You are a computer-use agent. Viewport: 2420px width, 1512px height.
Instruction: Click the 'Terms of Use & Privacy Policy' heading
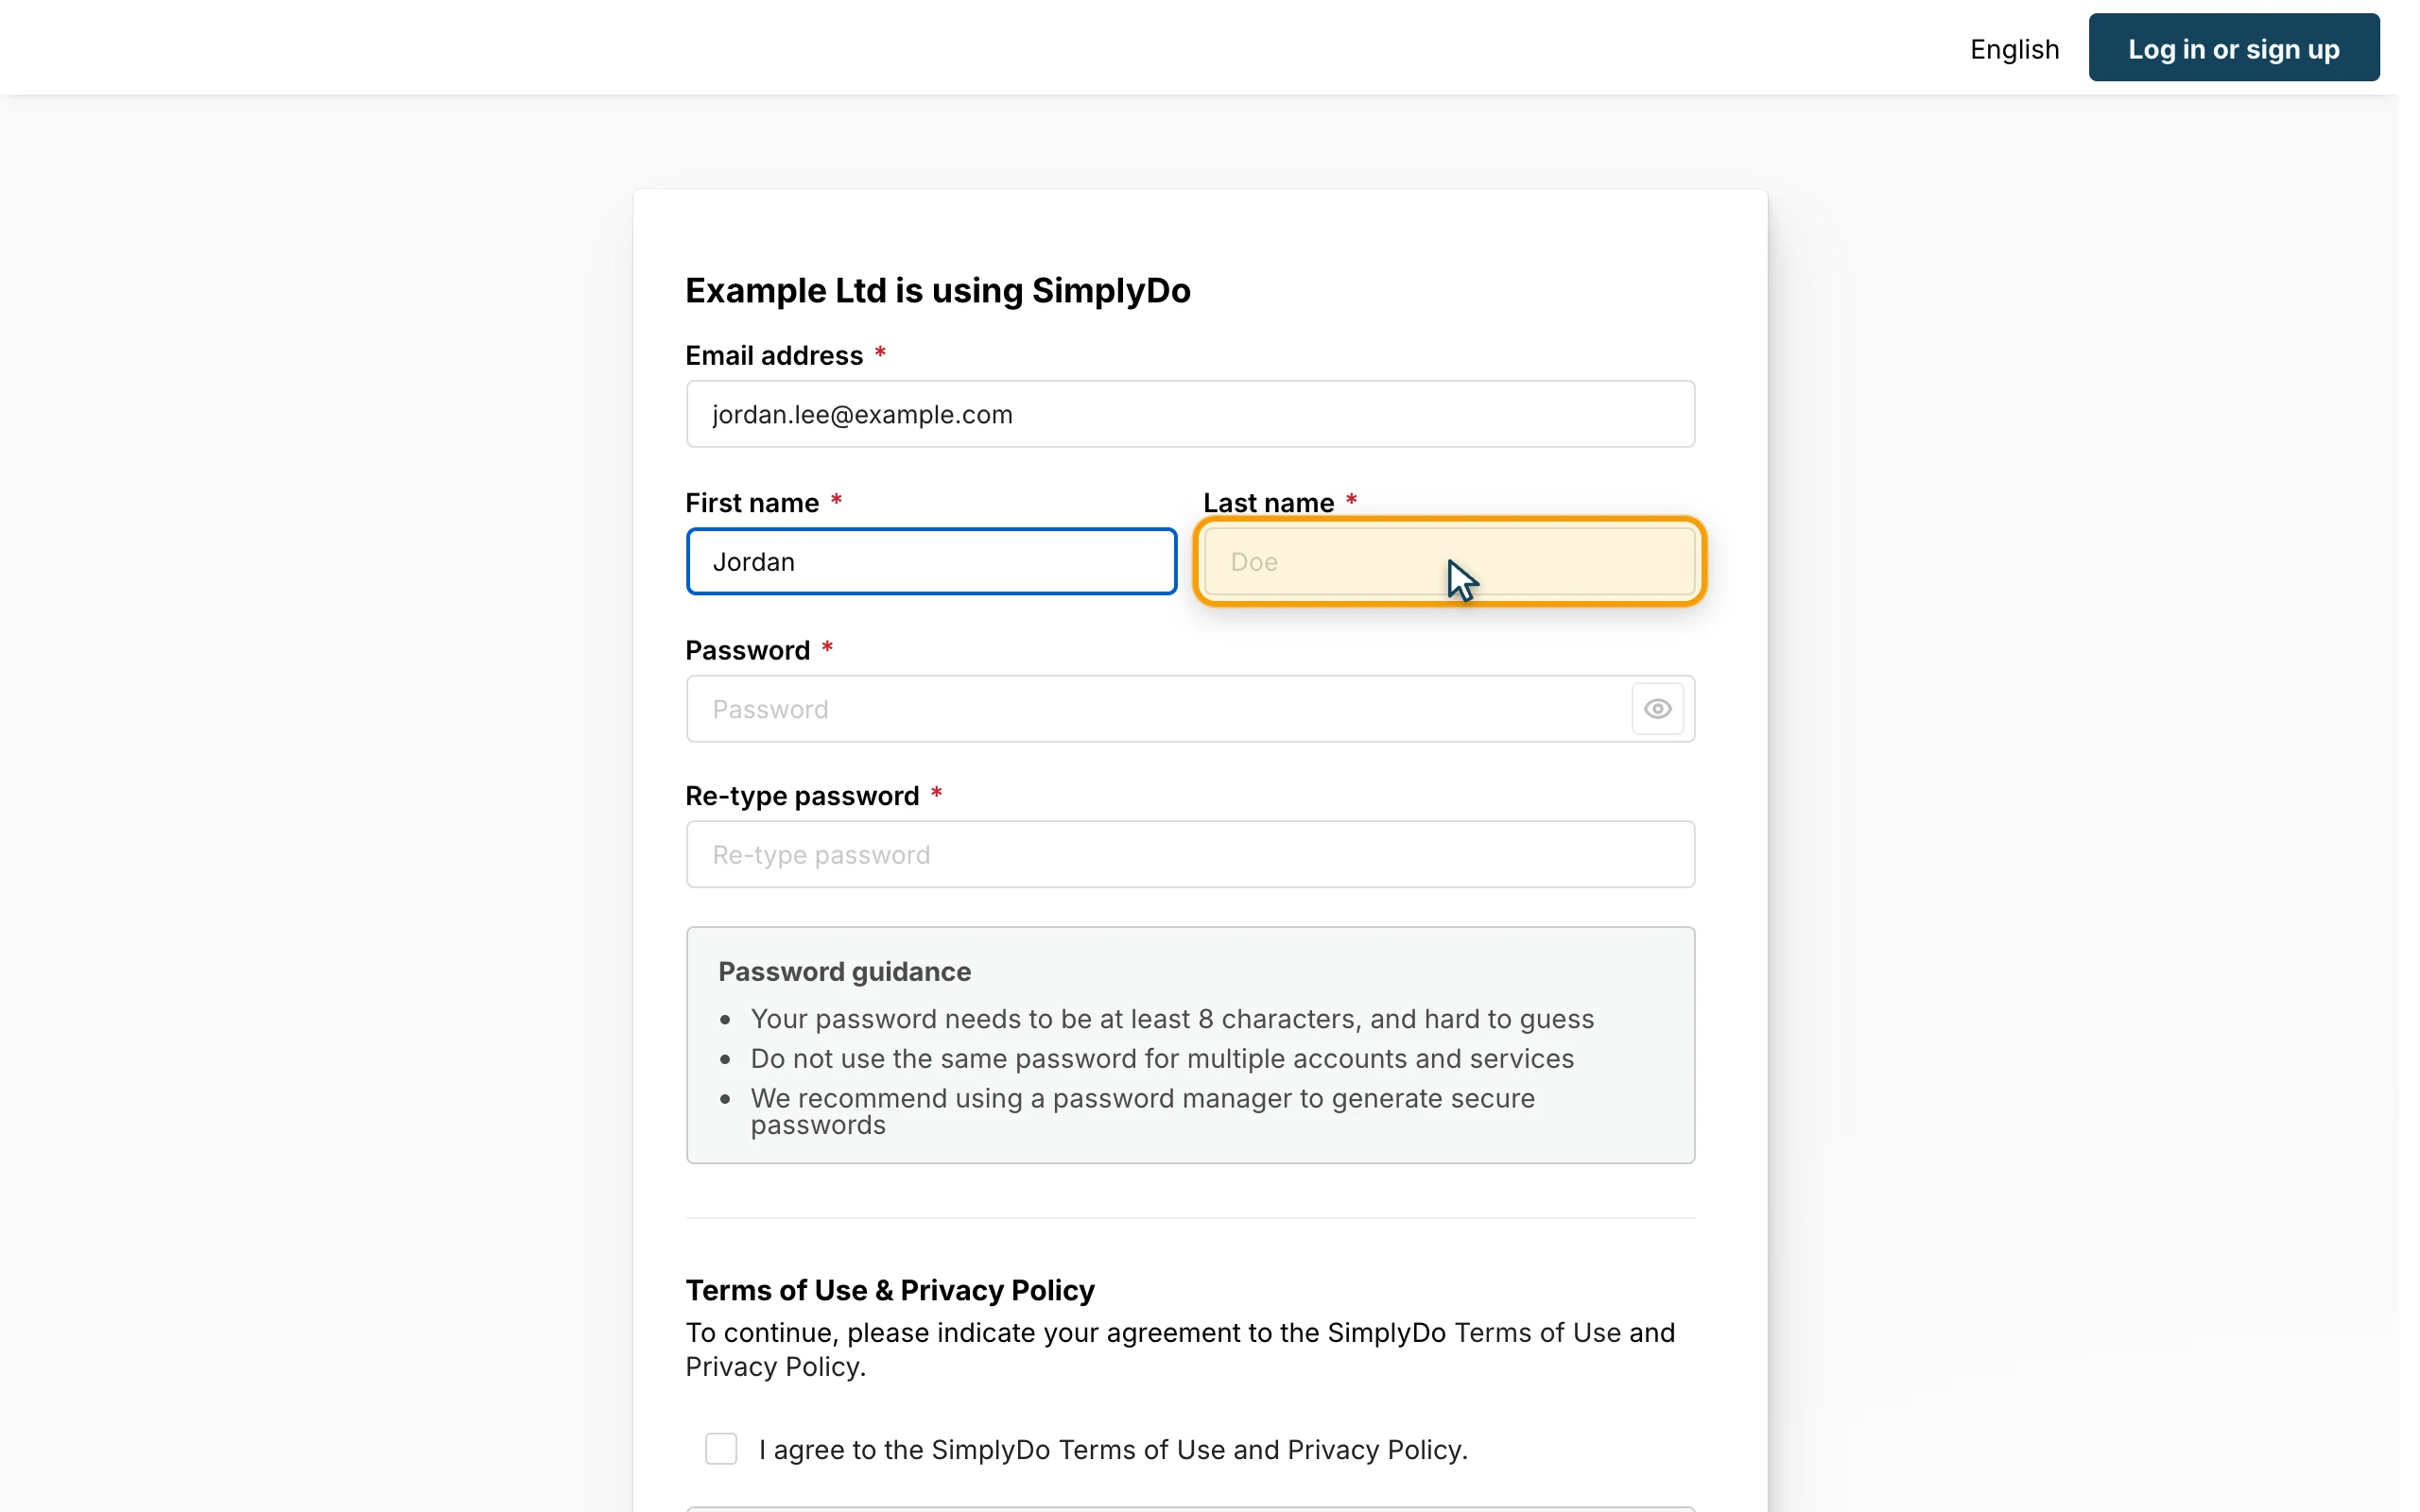890,1290
